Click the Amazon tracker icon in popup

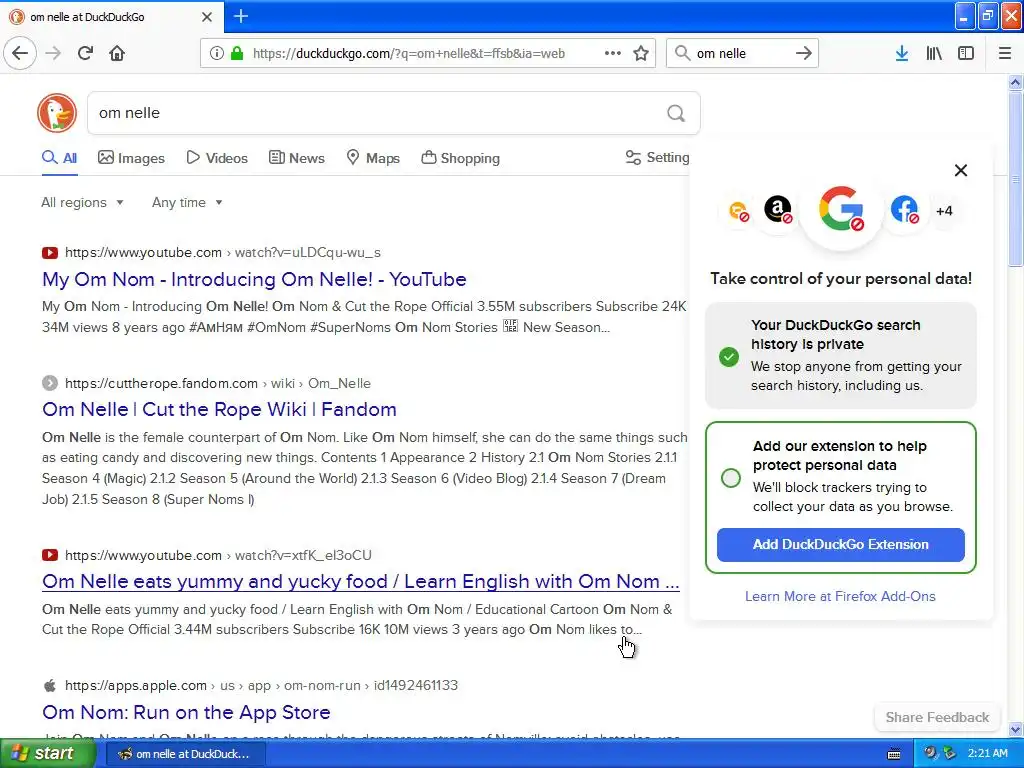(778, 210)
